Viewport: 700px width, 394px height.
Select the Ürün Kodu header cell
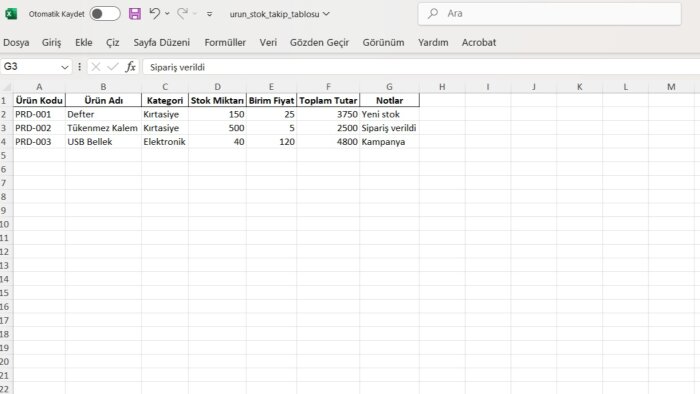(39, 100)
